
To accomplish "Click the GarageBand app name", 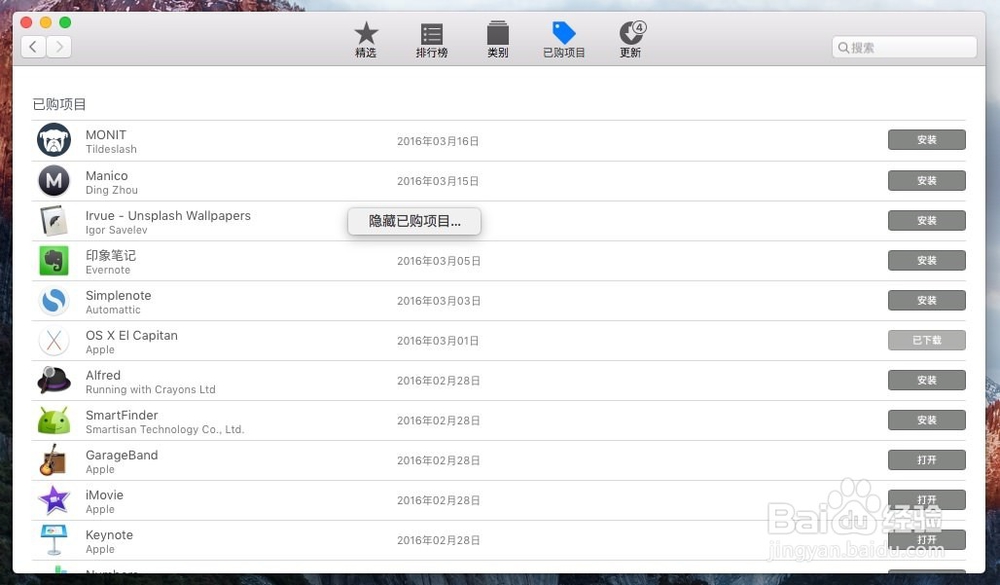I will tap(122, 455).
